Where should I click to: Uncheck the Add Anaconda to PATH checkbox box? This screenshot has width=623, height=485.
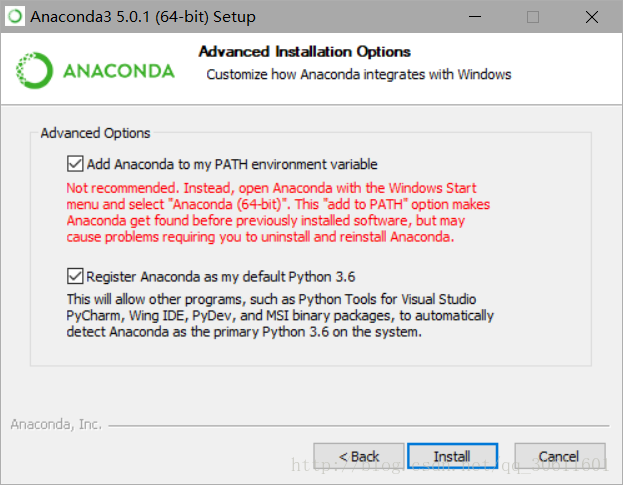click(75, 164)
